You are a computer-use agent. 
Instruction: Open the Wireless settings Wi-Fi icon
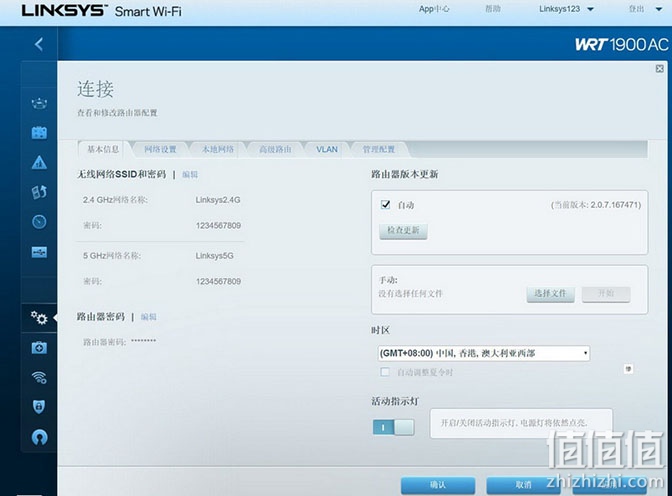39,377
